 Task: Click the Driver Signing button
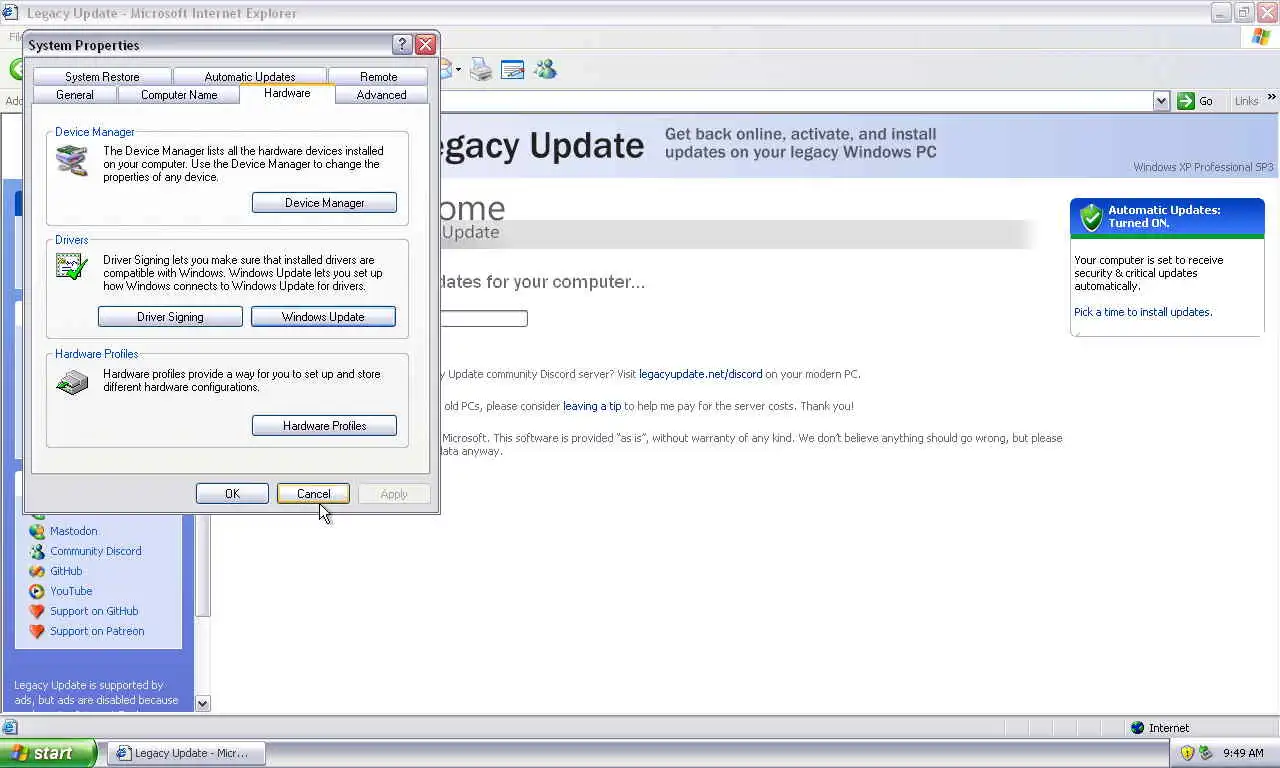tap(170, 317)
